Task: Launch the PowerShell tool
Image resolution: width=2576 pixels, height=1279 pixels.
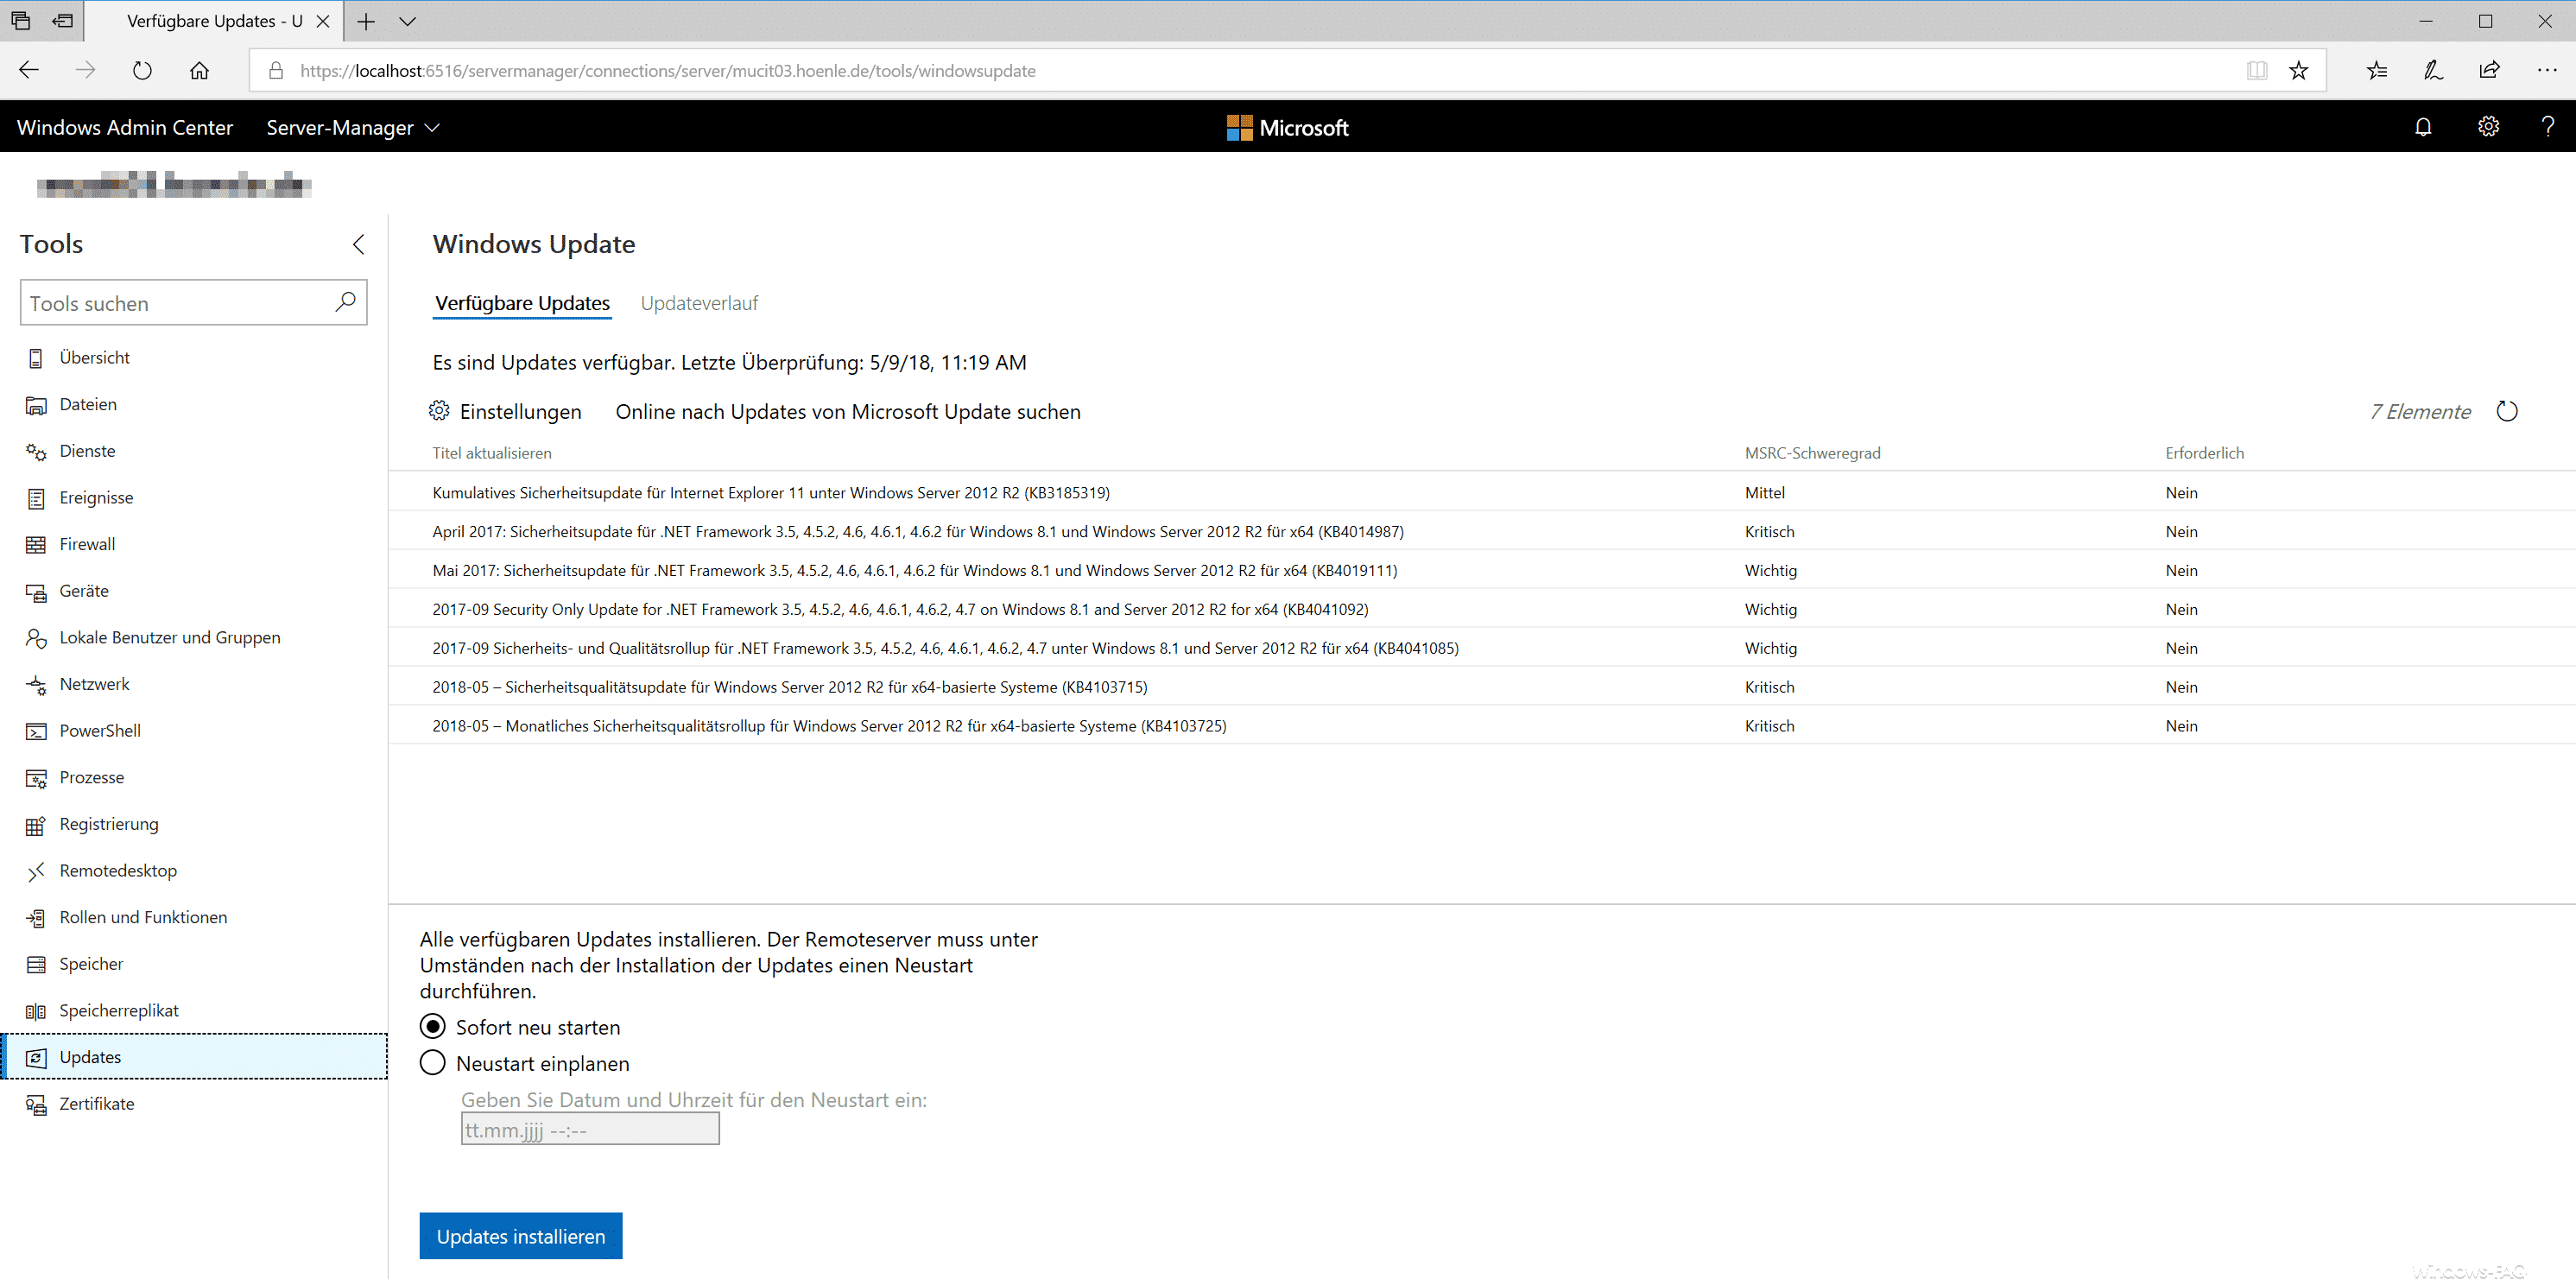Action: (x=99, y=730)
